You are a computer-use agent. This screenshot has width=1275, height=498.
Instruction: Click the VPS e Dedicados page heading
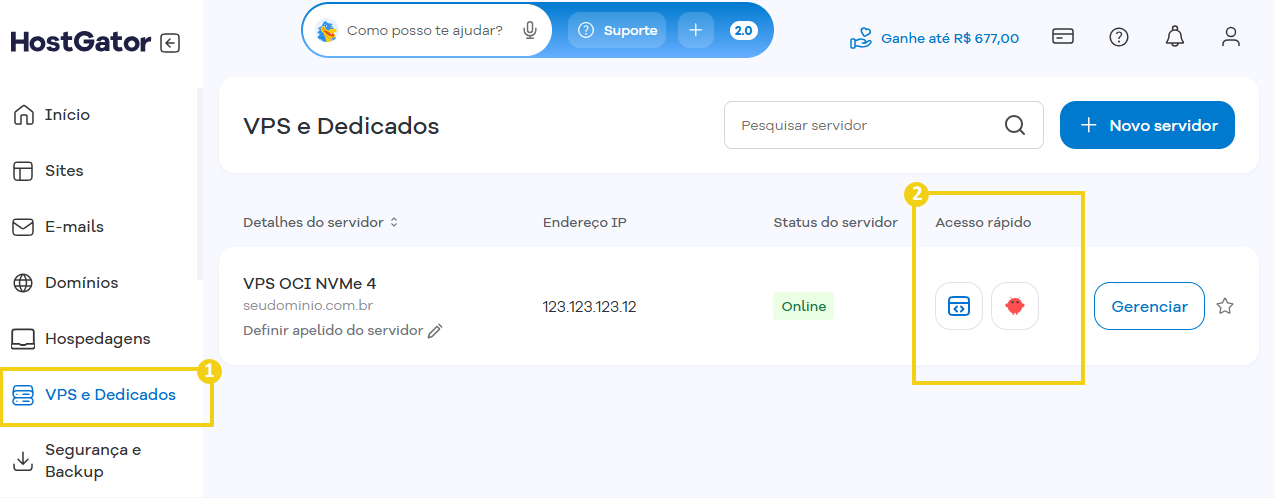click(341, 126)
